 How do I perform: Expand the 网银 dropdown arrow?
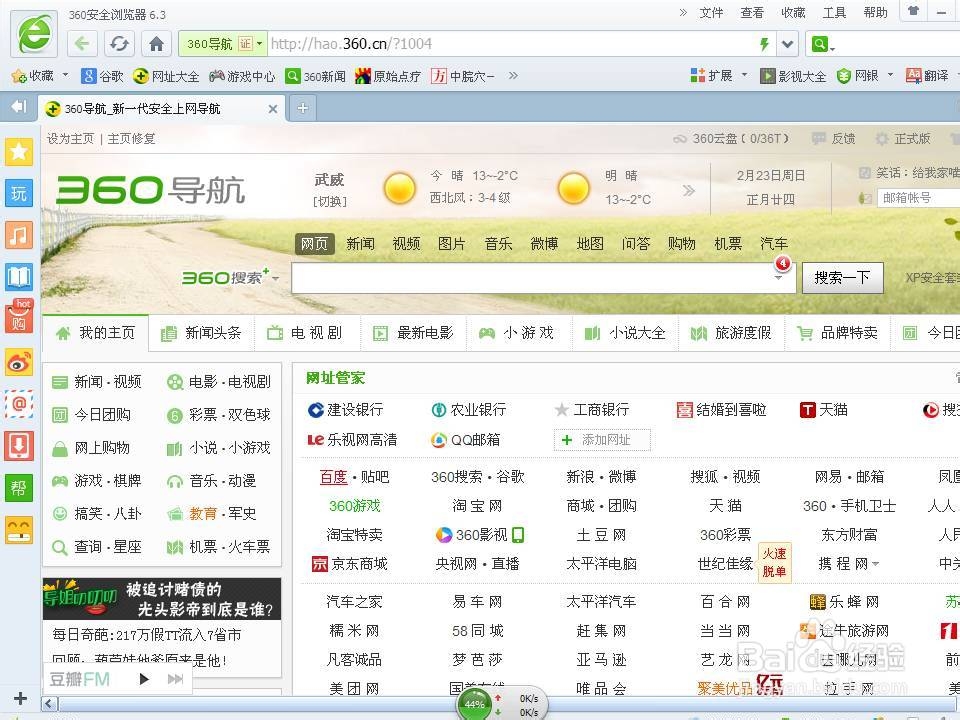click(890, 75)
